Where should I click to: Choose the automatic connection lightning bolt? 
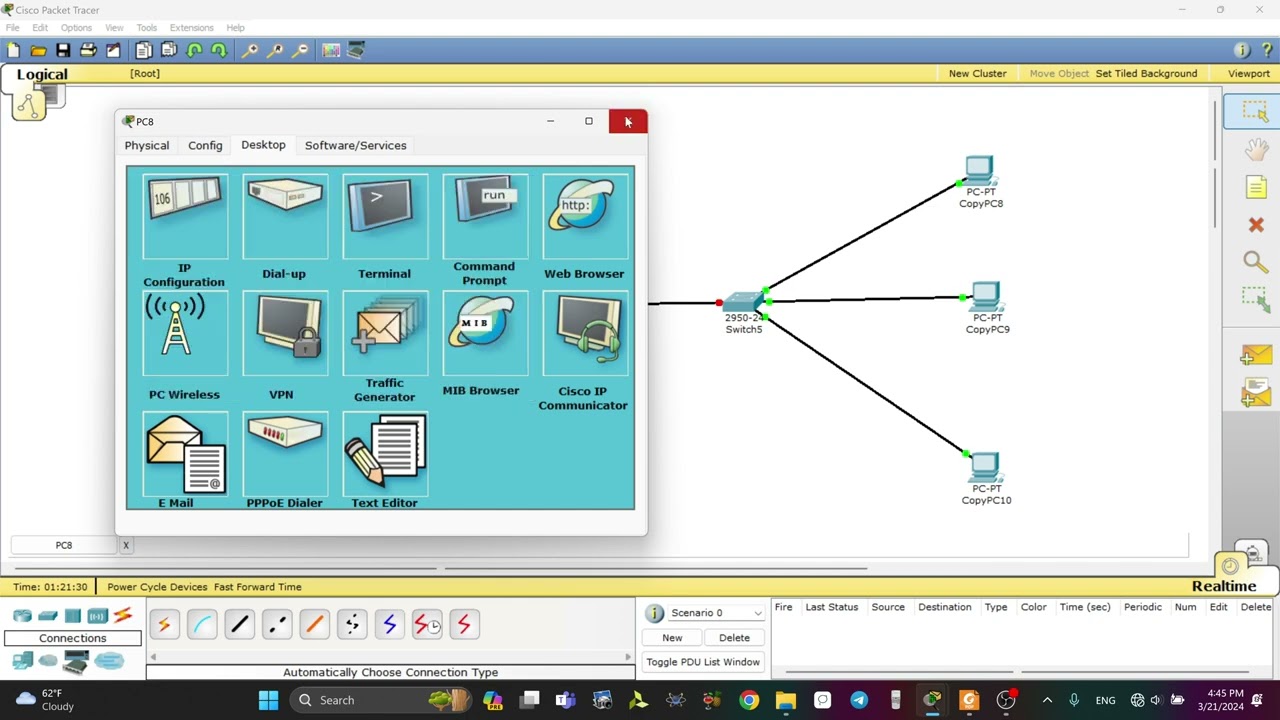click(x=164, y=625)
